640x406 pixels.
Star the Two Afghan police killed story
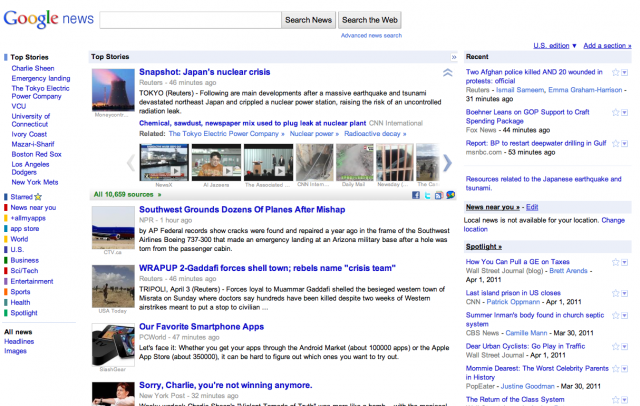tap(616, 72)
